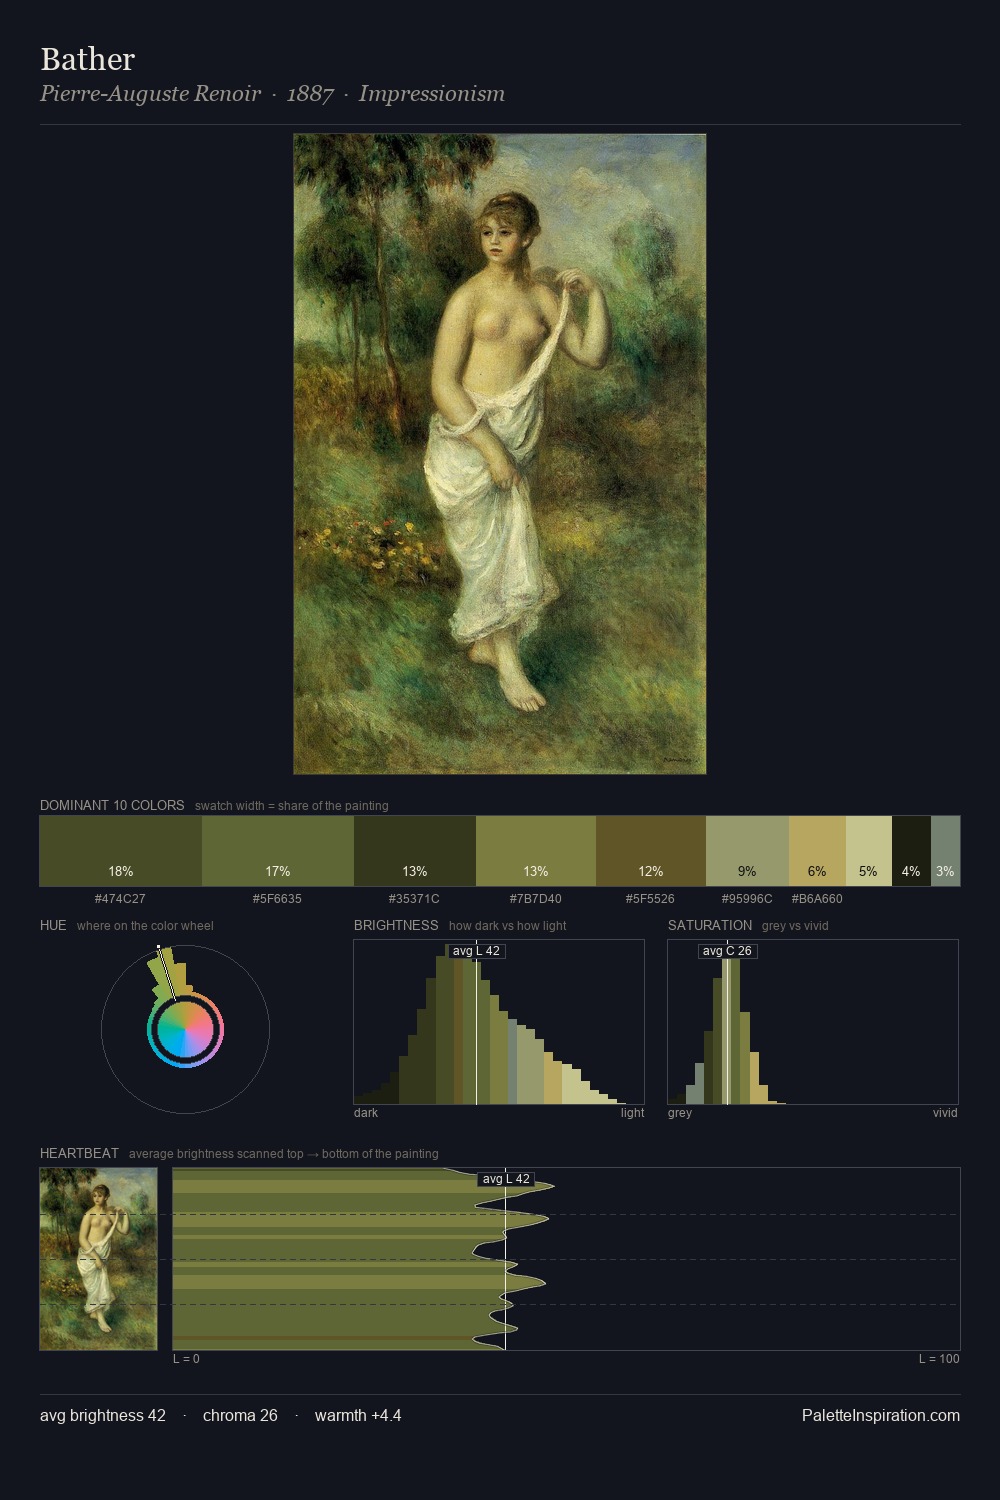
Task: Open the PaletteInspiration.com link
Action: (x=881, y=1416)
